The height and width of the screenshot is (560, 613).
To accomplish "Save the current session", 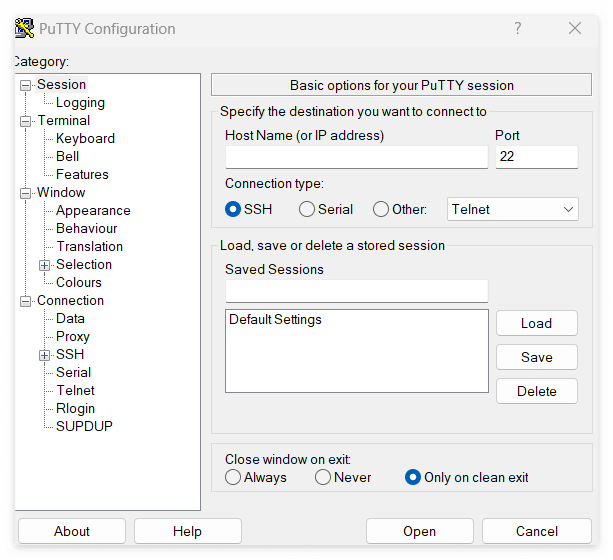I will (x=536, y=357).
